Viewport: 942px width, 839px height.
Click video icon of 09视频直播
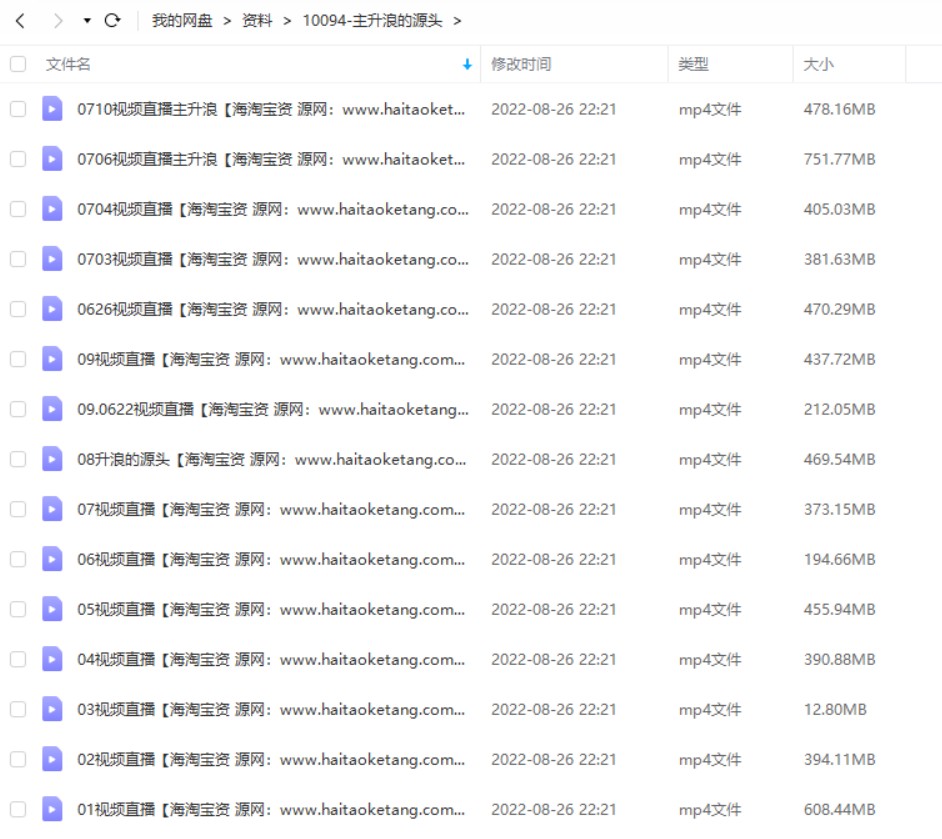coord(52,359)
